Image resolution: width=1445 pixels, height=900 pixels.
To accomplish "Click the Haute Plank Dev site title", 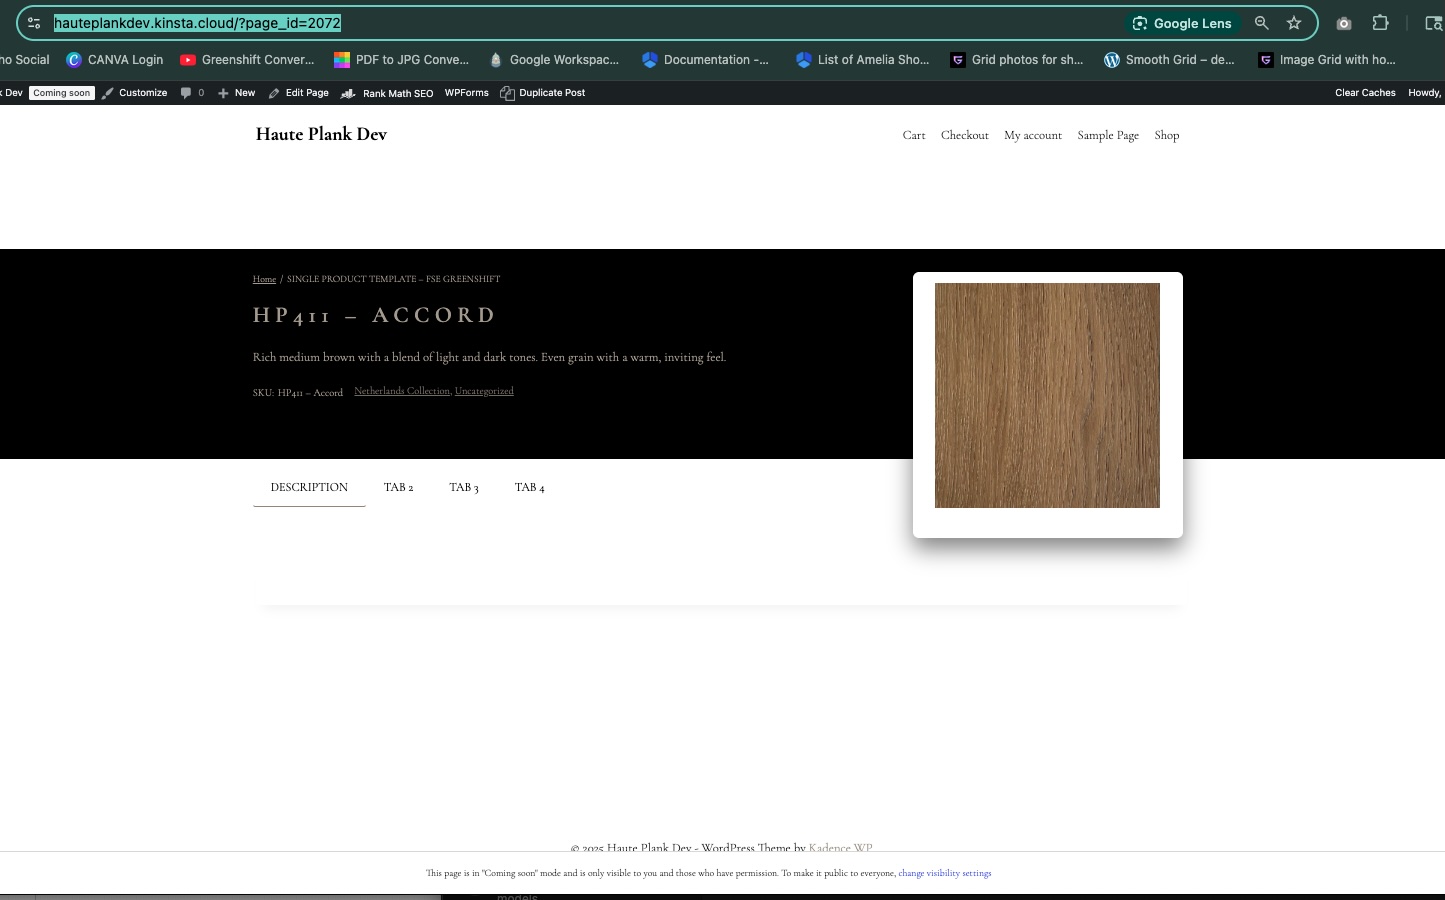I will tap(321, 134).
